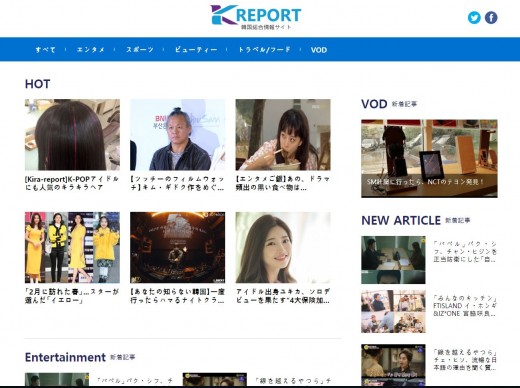Open the Twitter icon in the header
This screenshot has height=388, width=520.
[x=474, y=18]
